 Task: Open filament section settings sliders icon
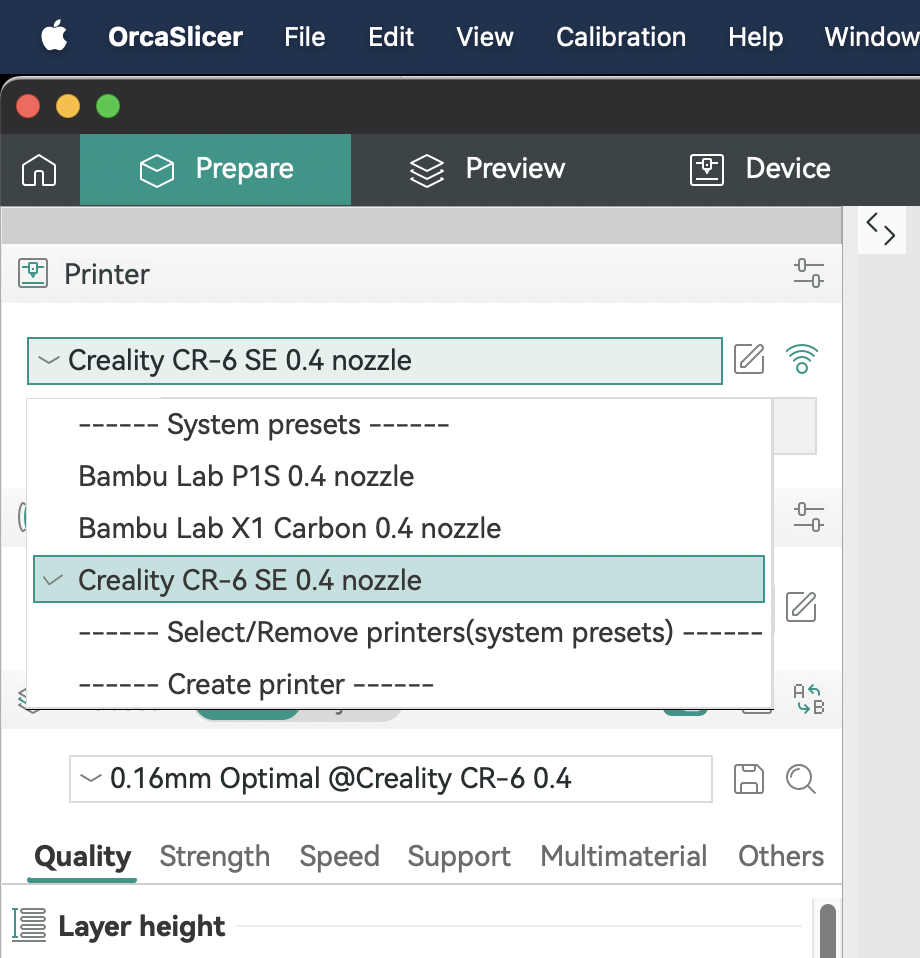click(x=808, y=517)
